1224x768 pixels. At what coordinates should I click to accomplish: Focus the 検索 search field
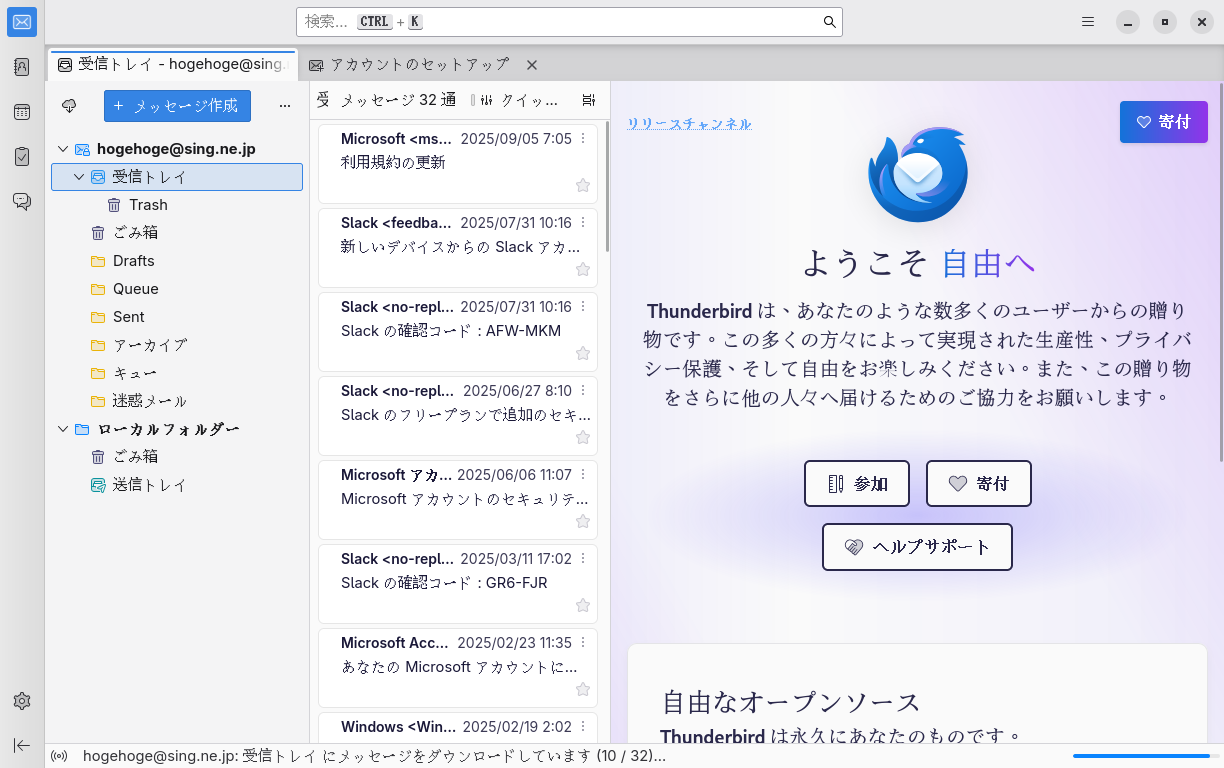tap(569, 22)
